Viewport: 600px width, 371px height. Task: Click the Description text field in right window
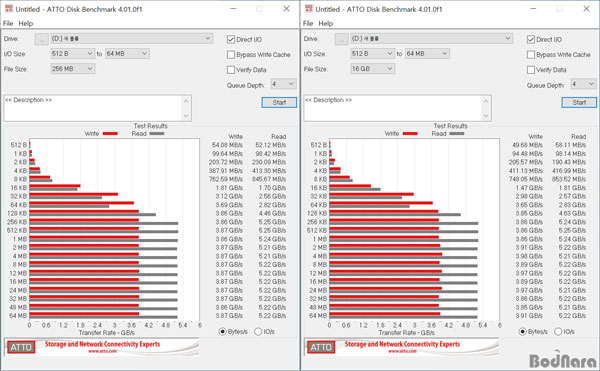393,108
